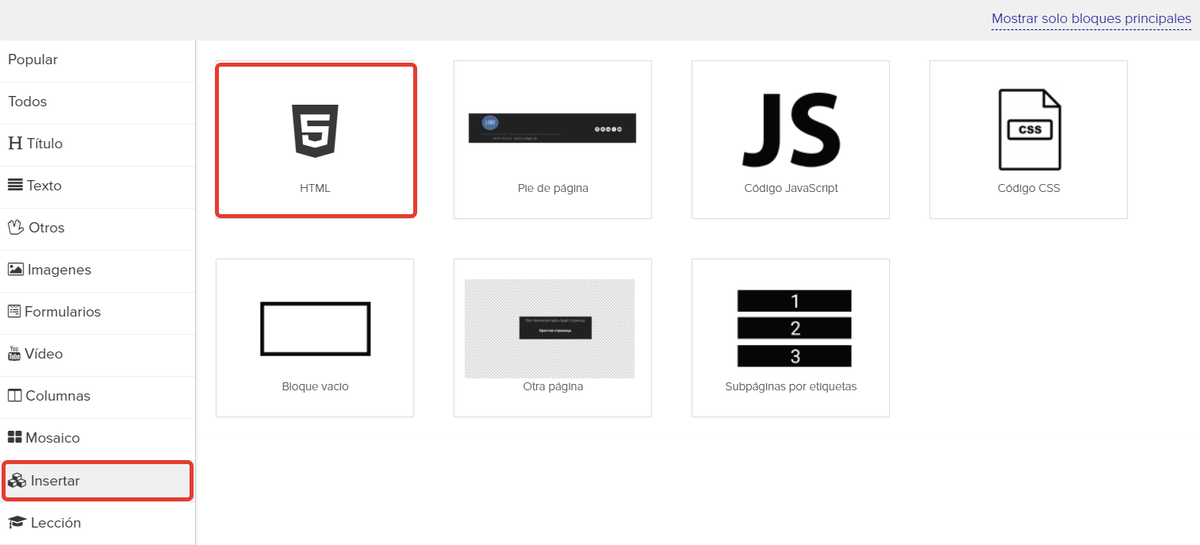Choose the Pie de página block

point(553,140)
